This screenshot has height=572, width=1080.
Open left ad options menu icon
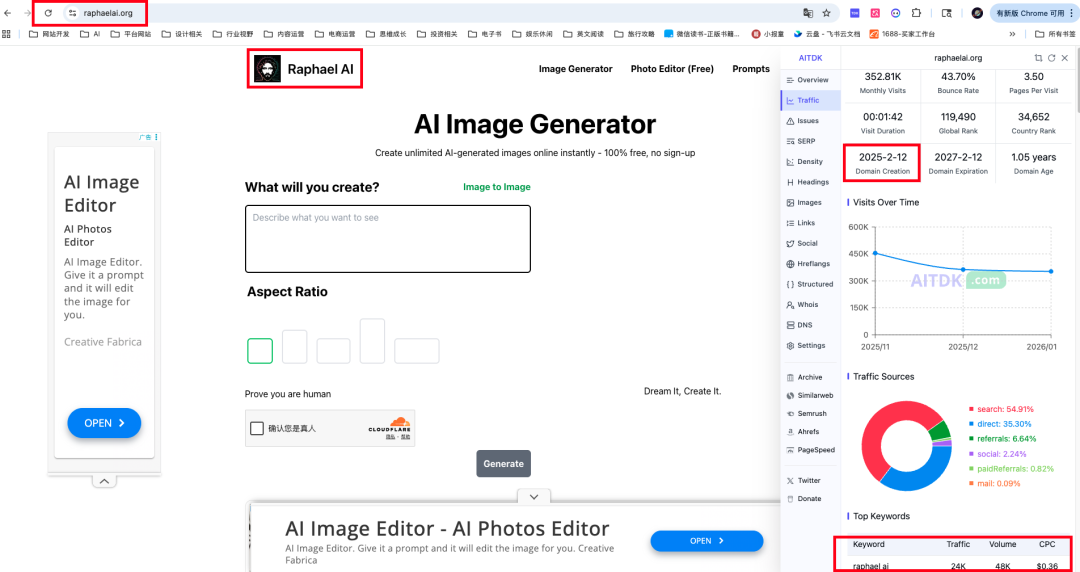pos(156,136)
